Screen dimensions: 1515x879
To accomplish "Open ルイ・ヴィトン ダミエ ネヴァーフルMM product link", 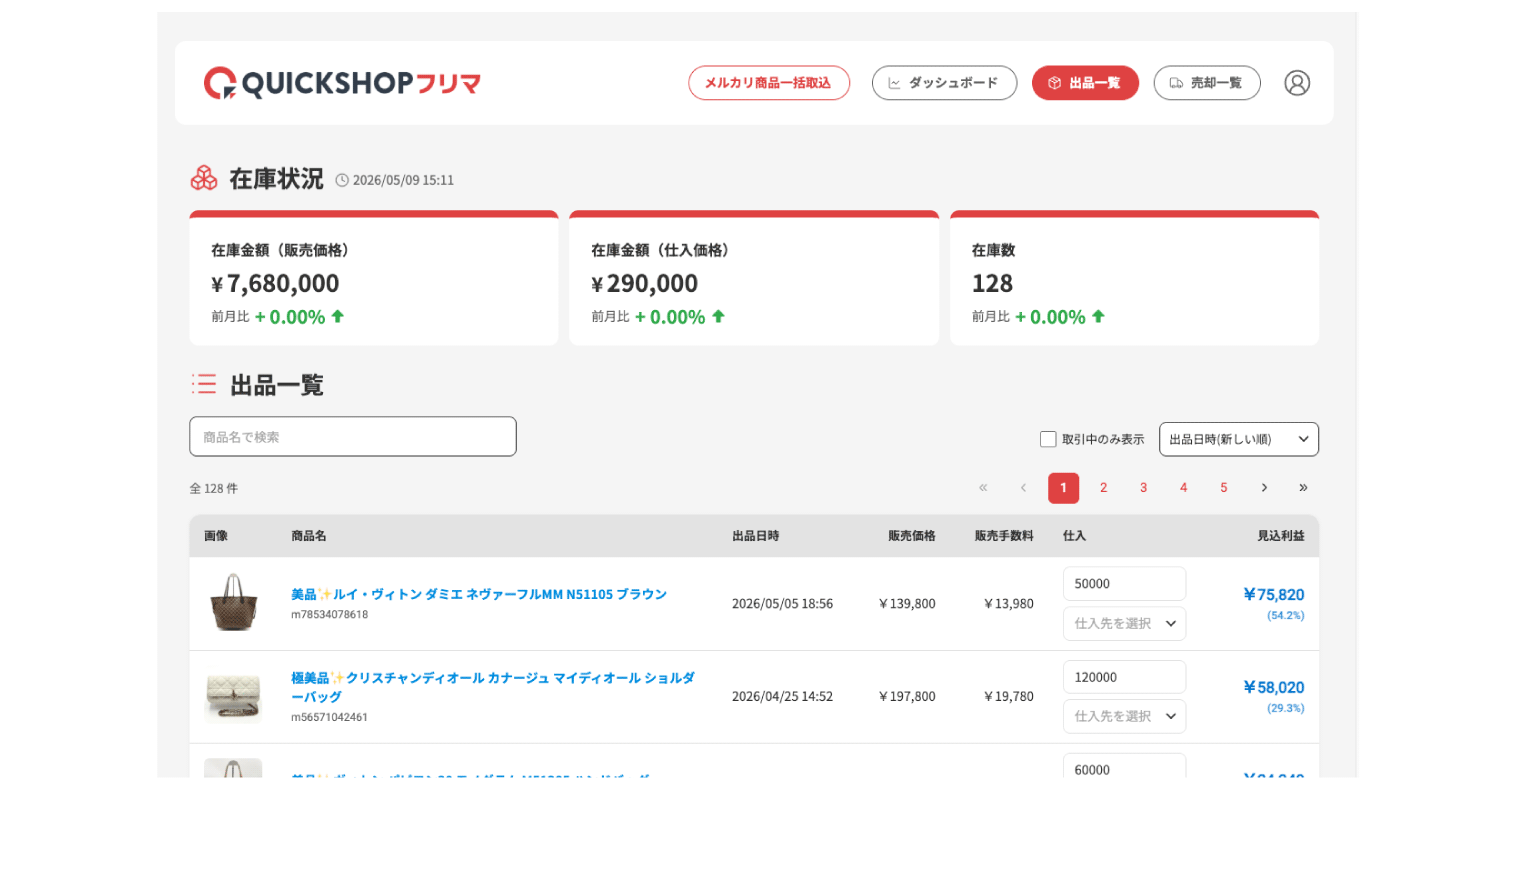I will (x=479, y=594).
